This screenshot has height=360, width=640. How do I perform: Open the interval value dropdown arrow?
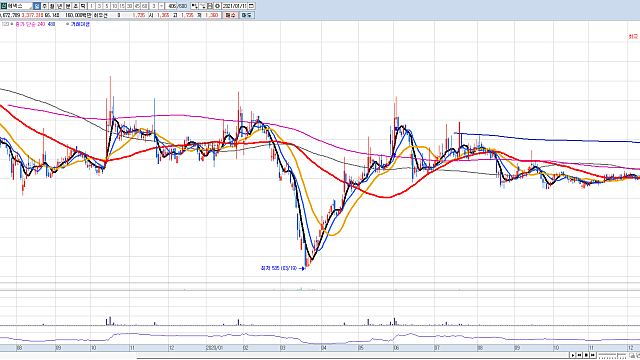tap(161, 6)
